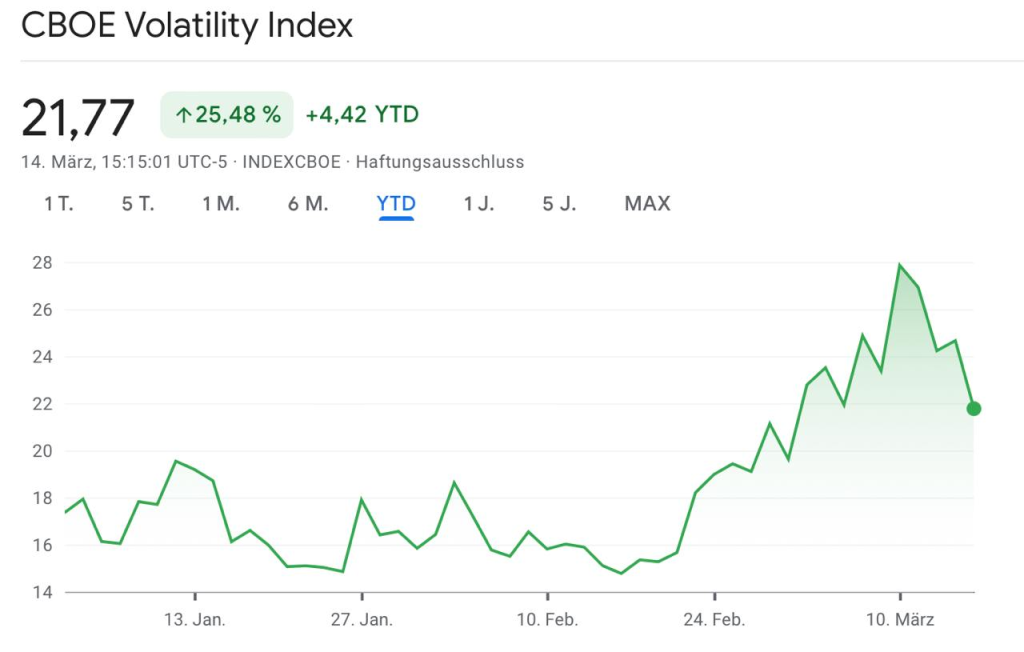Click the 21,77 current price value
The height and width of the screenshot is (652, 1024).
coord(78,118)
